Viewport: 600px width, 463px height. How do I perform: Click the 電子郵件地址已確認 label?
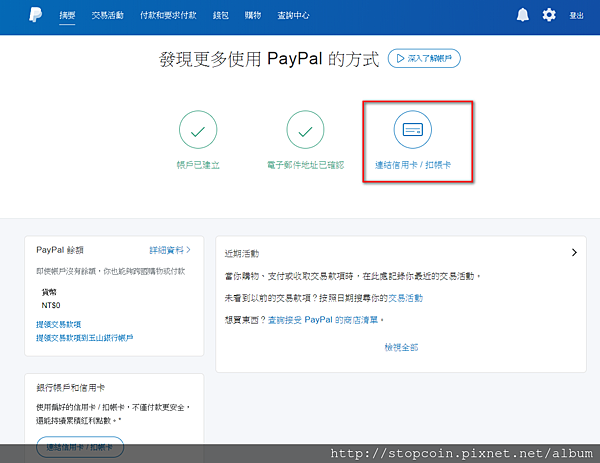click(305, 165)
